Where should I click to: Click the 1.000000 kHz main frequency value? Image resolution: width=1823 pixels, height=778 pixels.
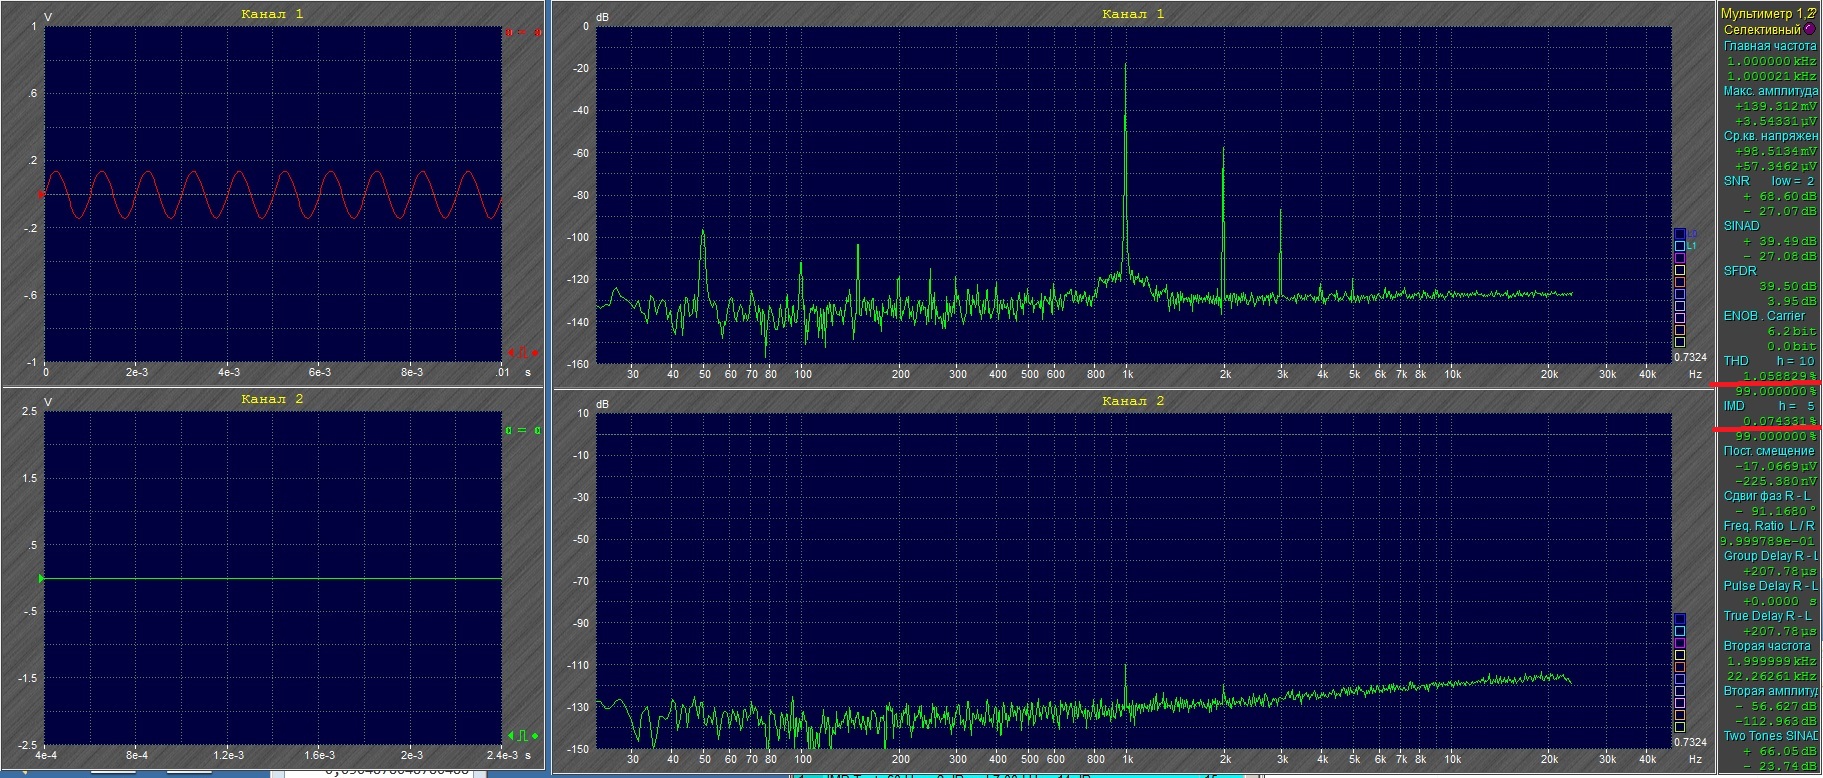1772,61
